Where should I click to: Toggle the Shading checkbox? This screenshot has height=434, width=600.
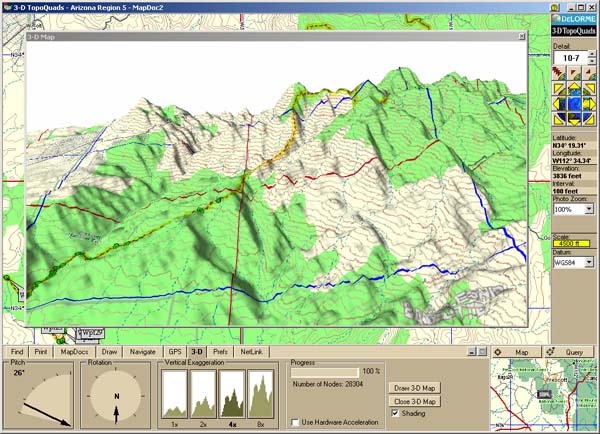tap(395, 413)
